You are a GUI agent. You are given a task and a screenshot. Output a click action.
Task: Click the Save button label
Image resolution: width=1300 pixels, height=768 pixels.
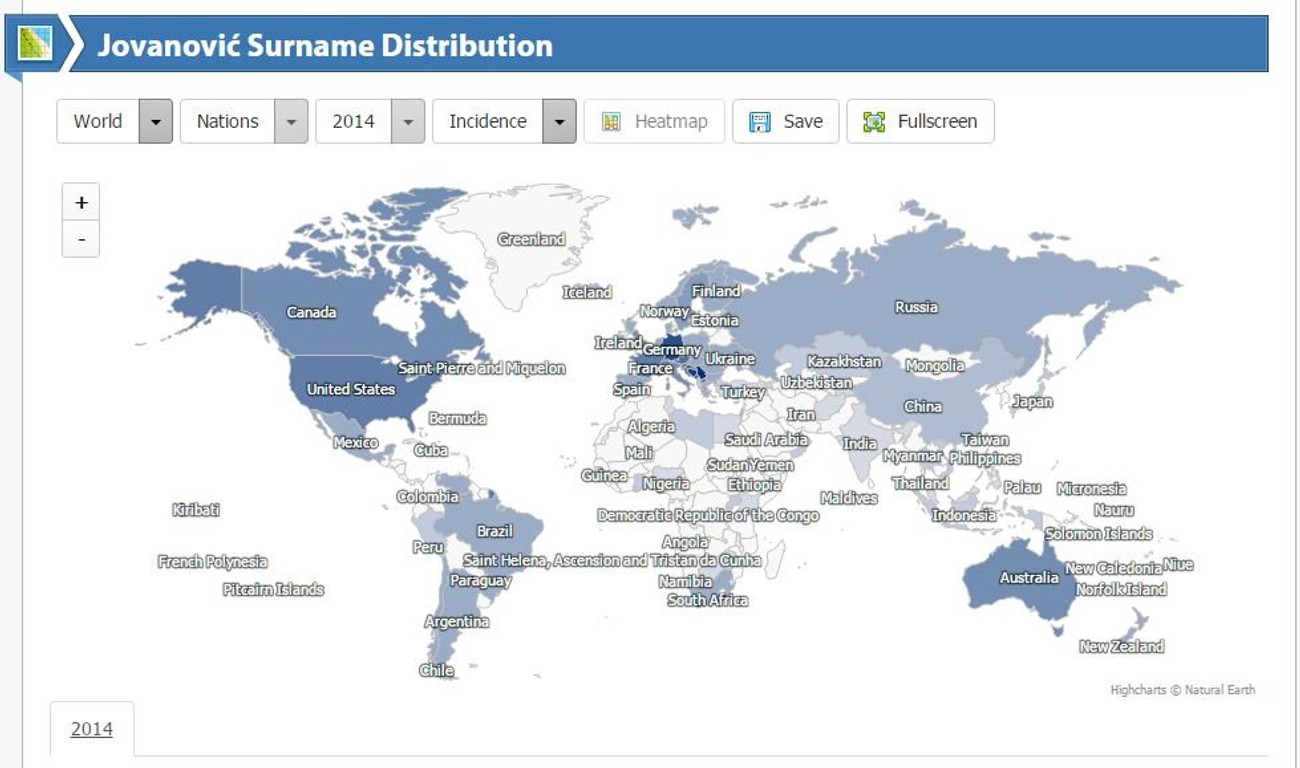coord(803,121)
